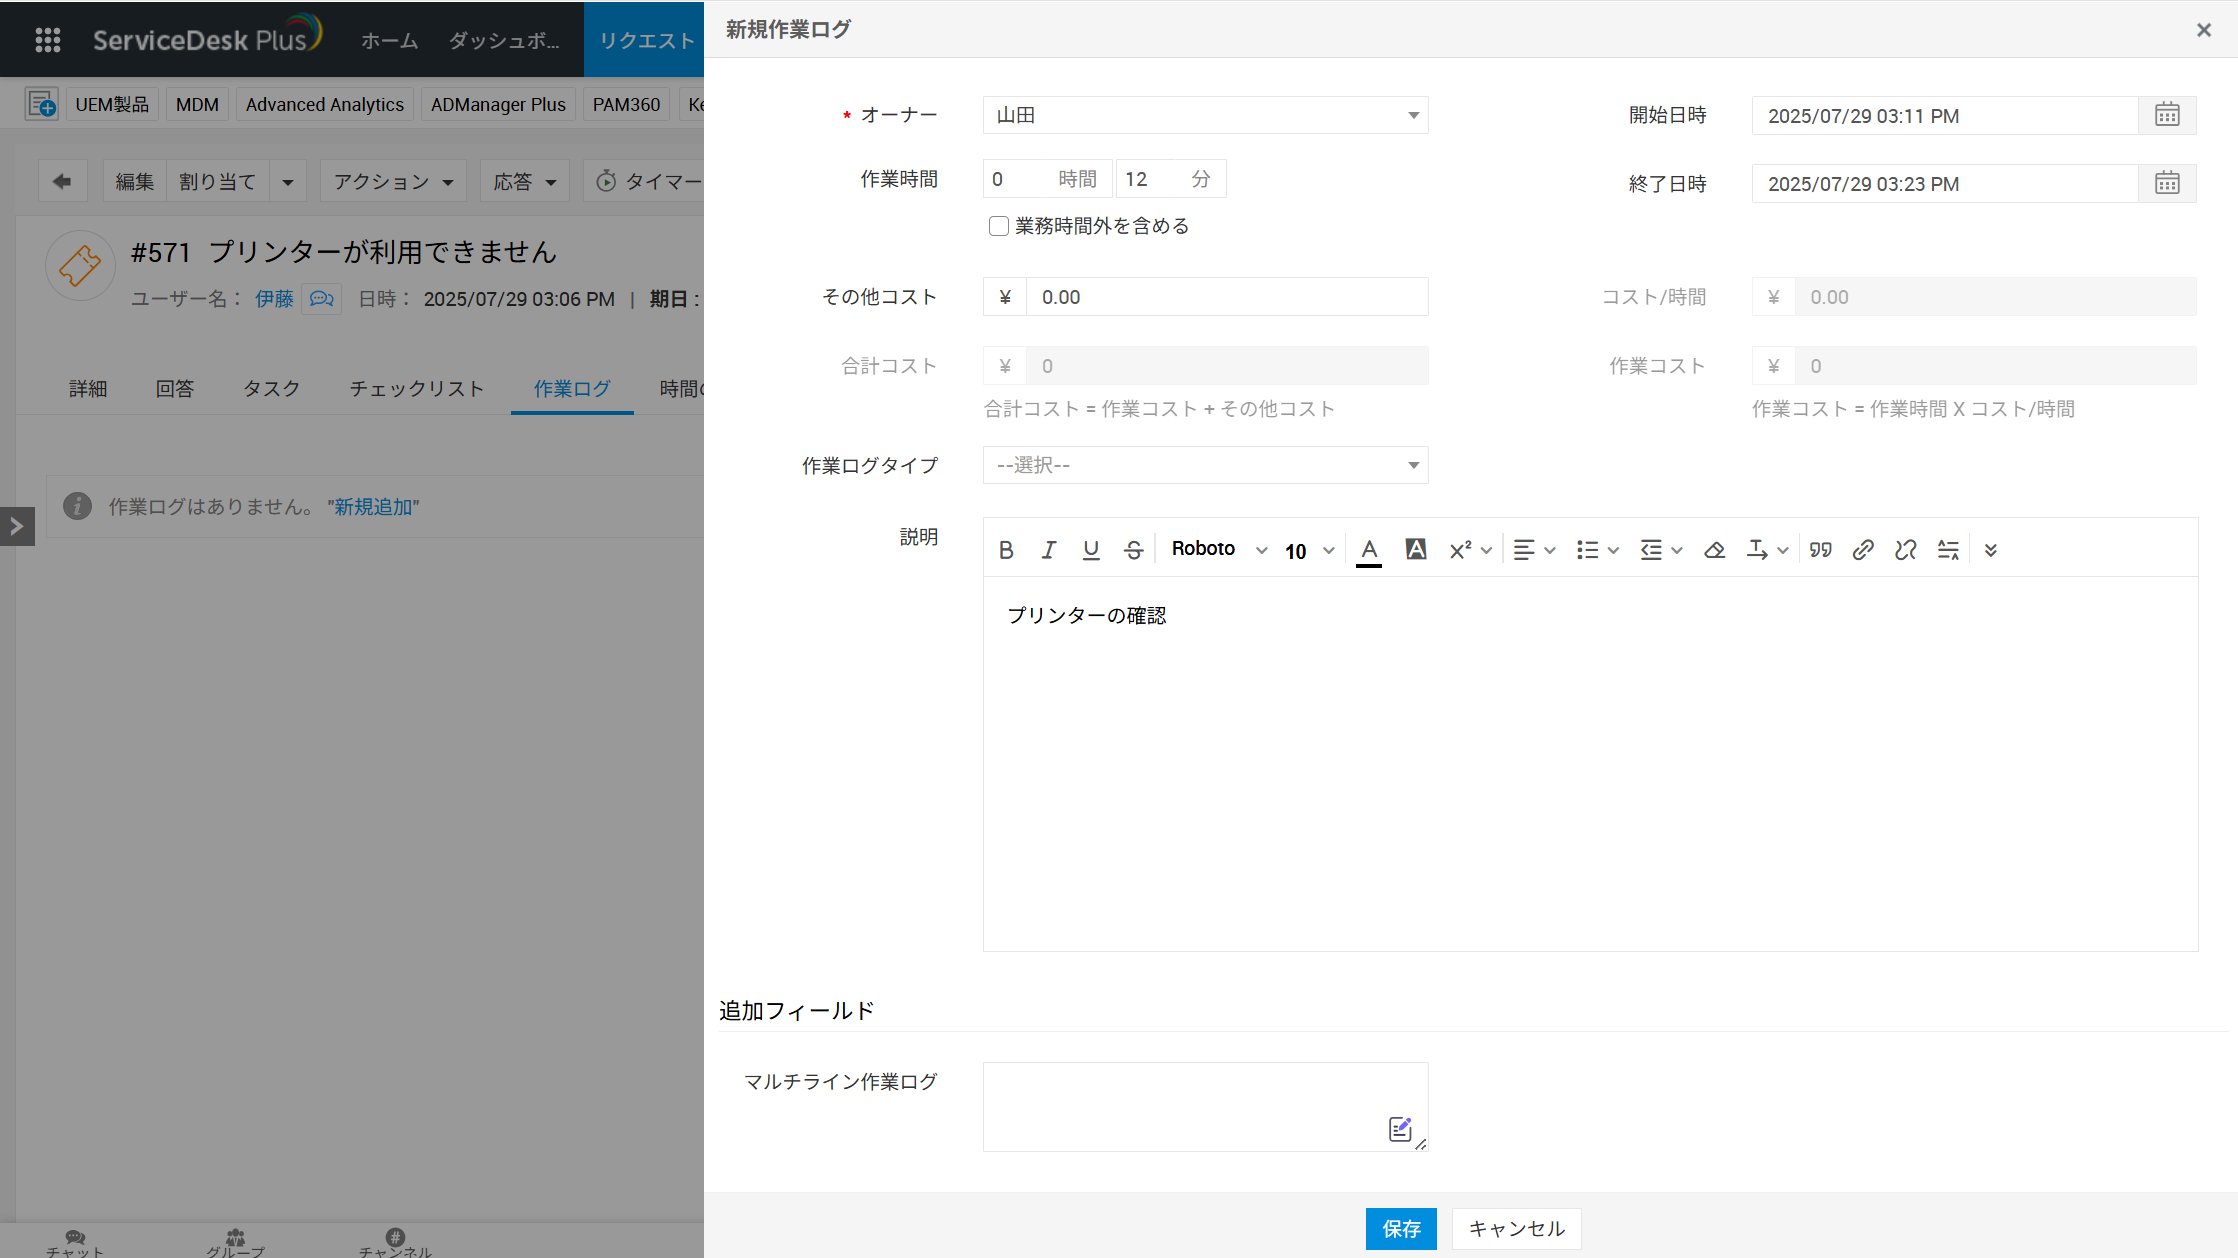Open the Roboto font family dropdown
This screenshot has height=1258, width=2238.
(x=1218, y=549)
